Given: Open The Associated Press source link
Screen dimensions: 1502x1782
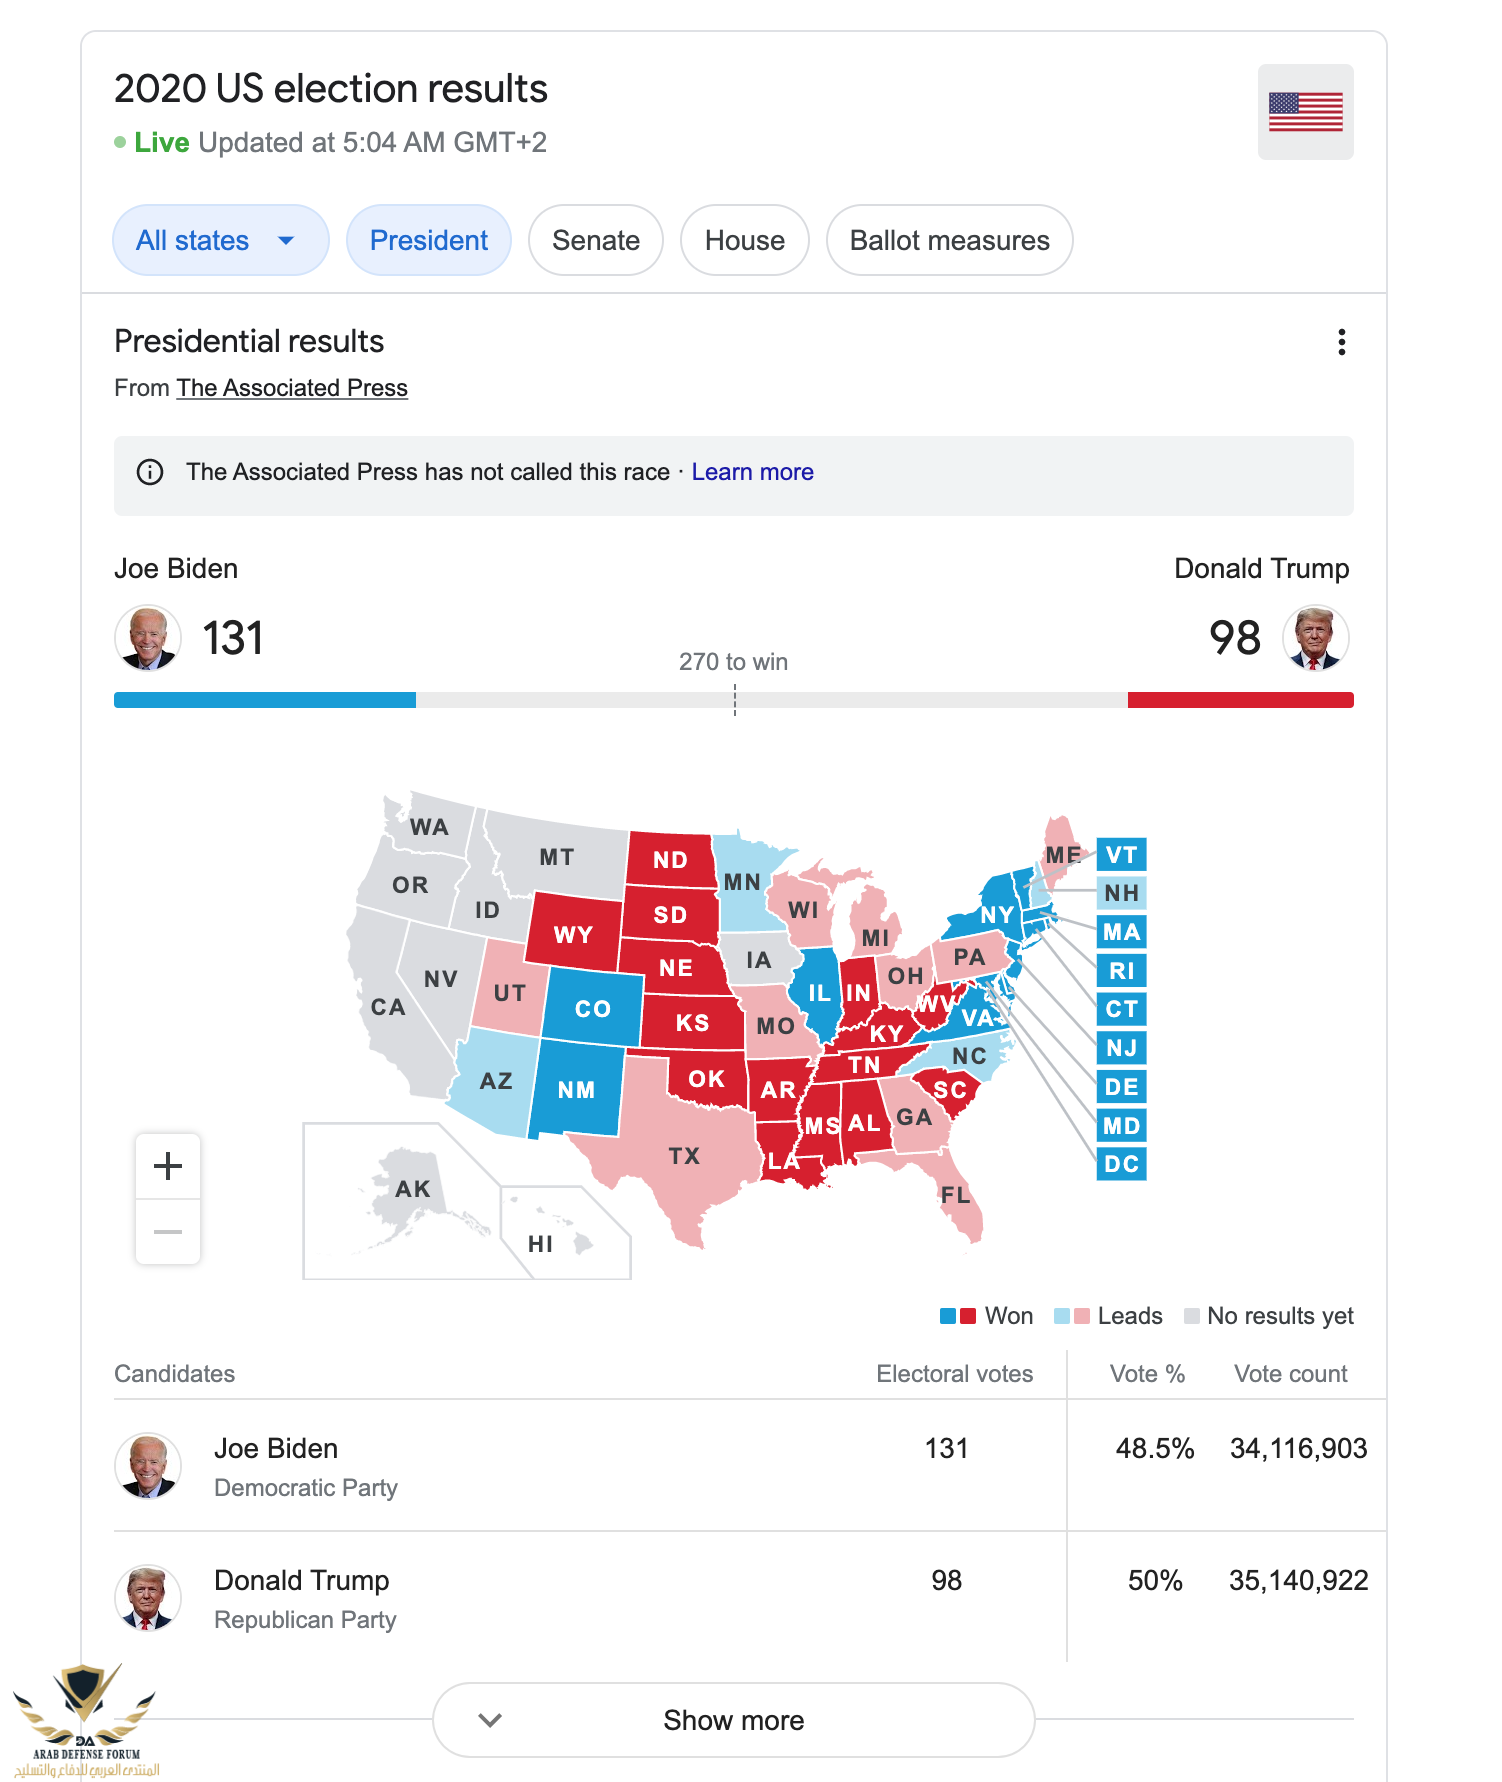Looking at the screenshot, I should pyautogui.click(x=292, y=388).
